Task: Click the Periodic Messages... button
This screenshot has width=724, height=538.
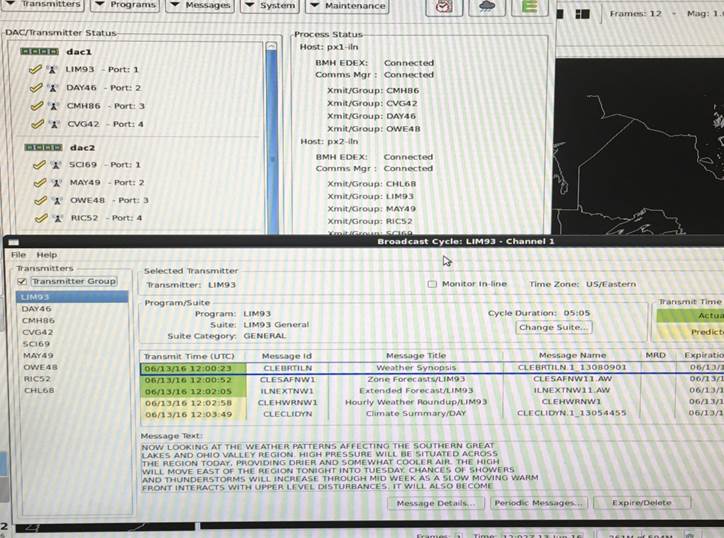Action: coord(538,502)
